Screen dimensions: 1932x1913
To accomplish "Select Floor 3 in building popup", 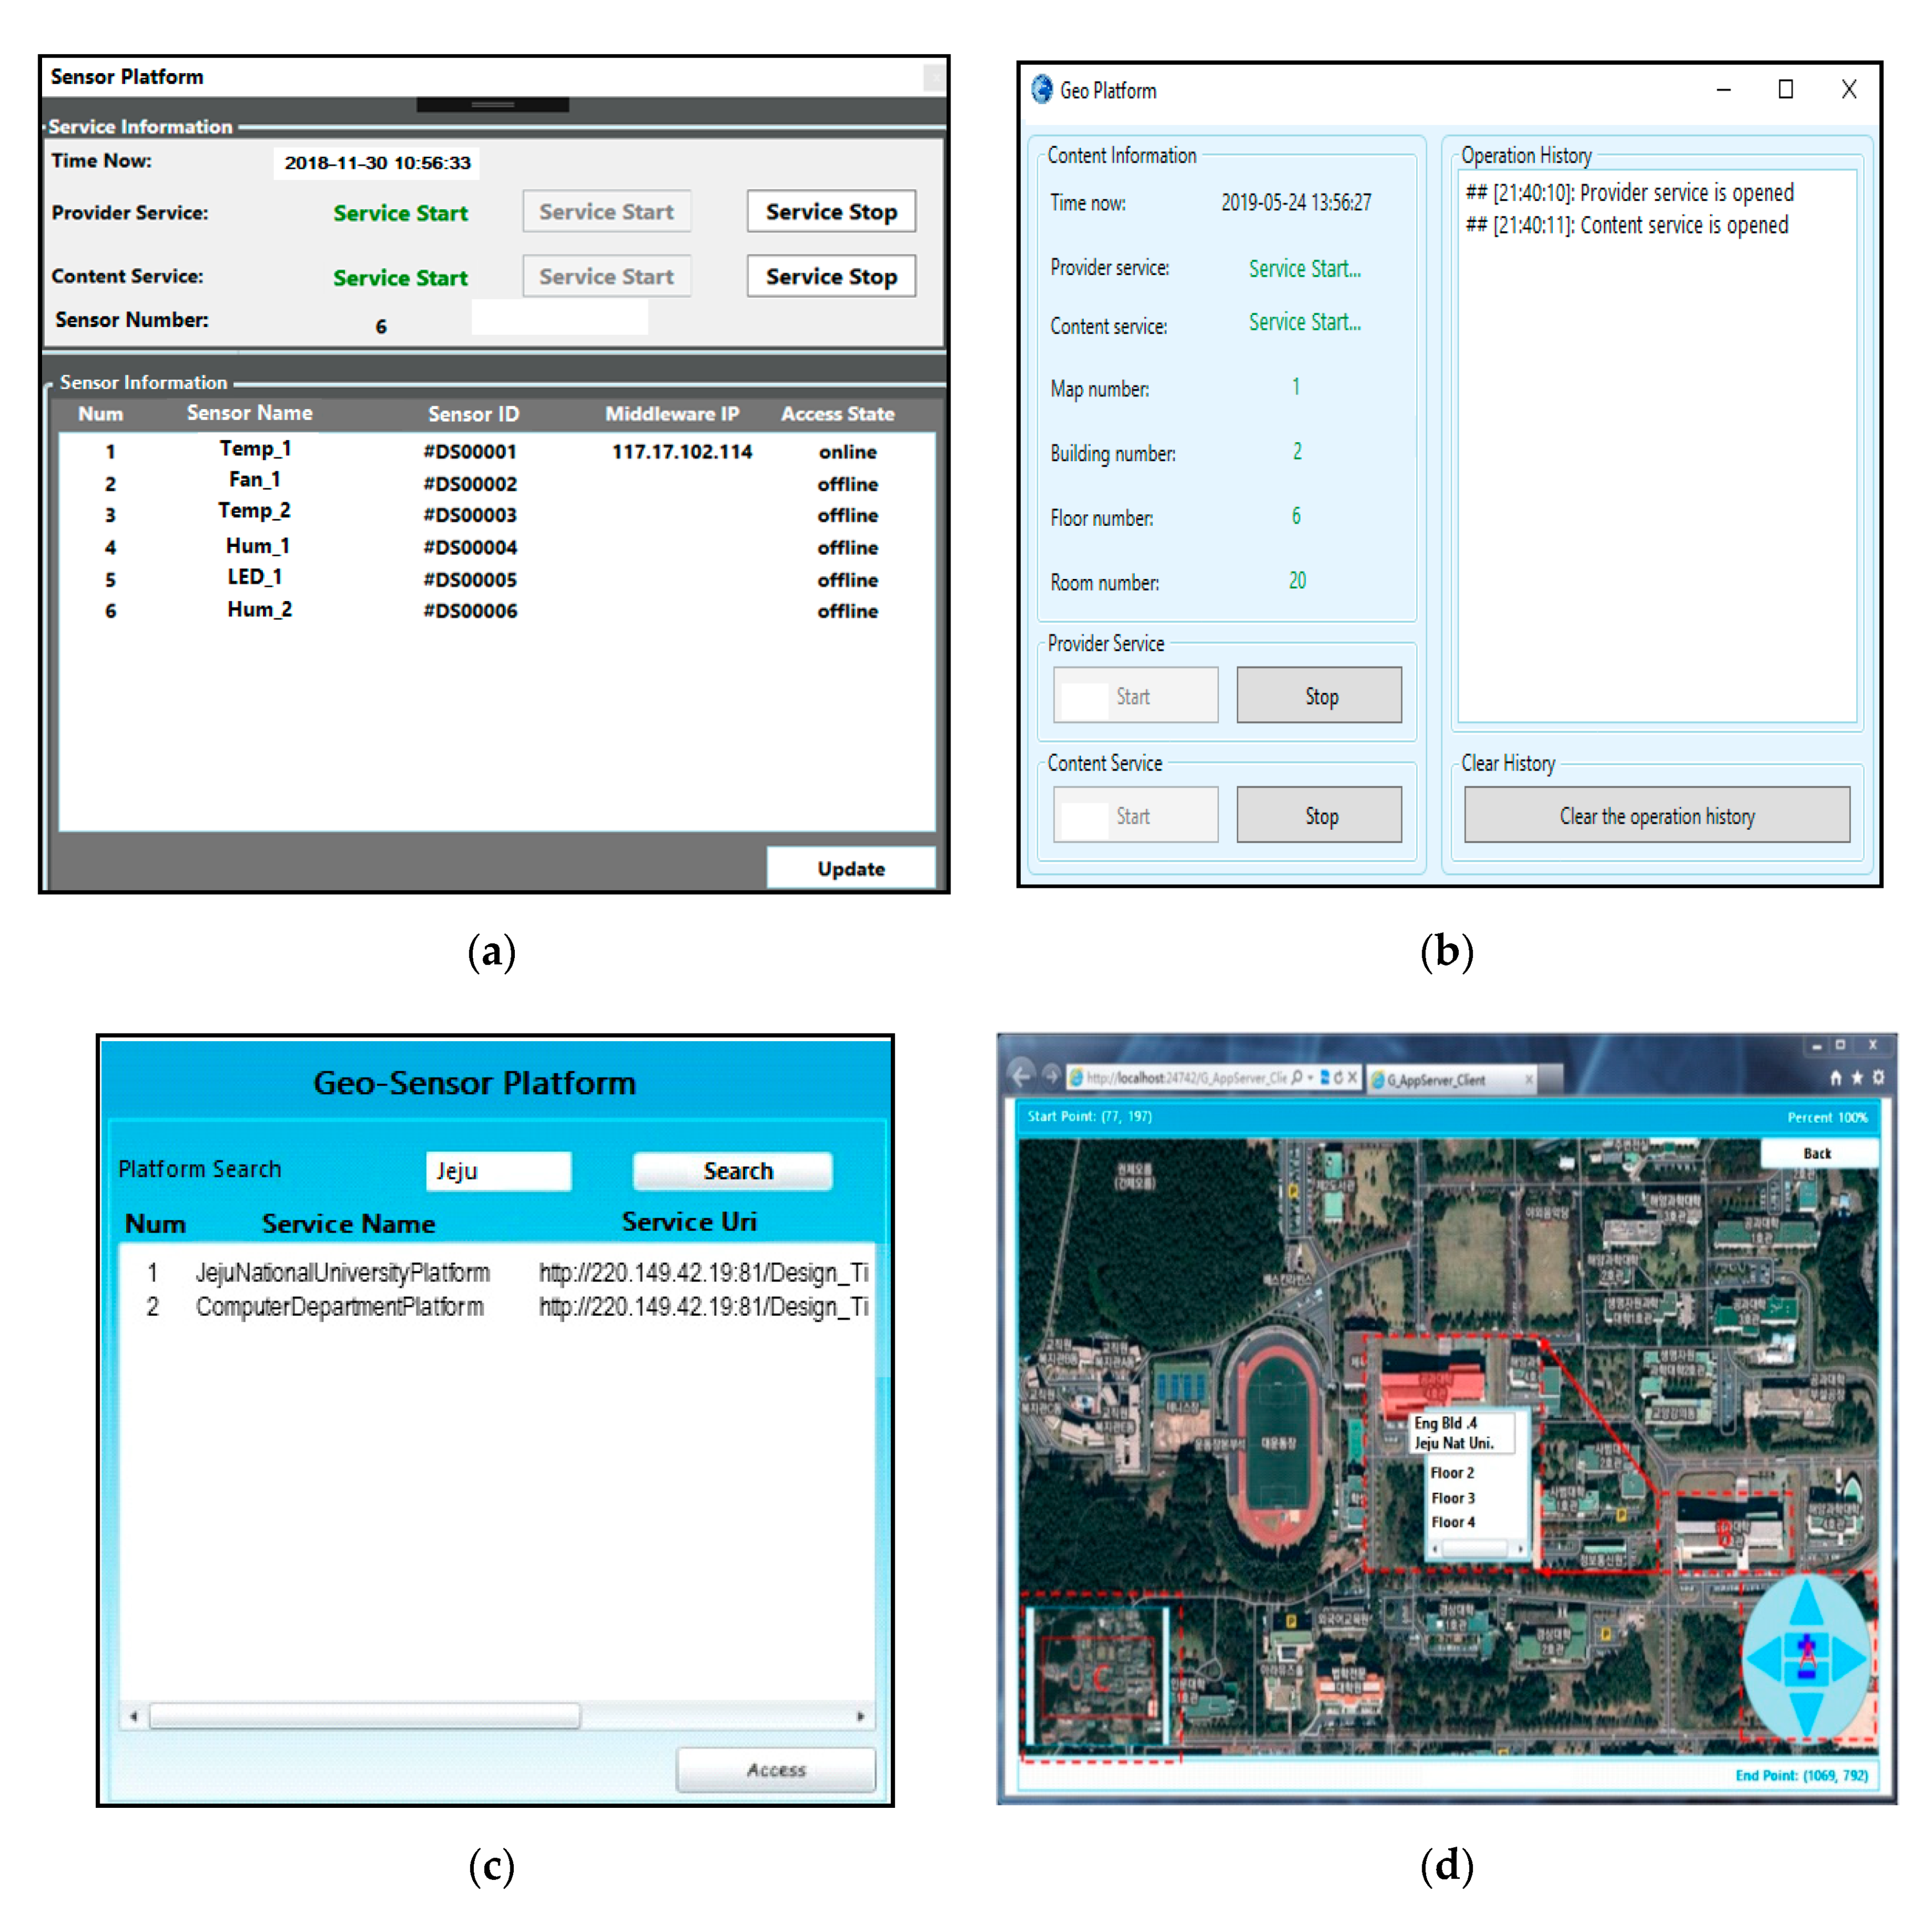I will 1452,1498.
